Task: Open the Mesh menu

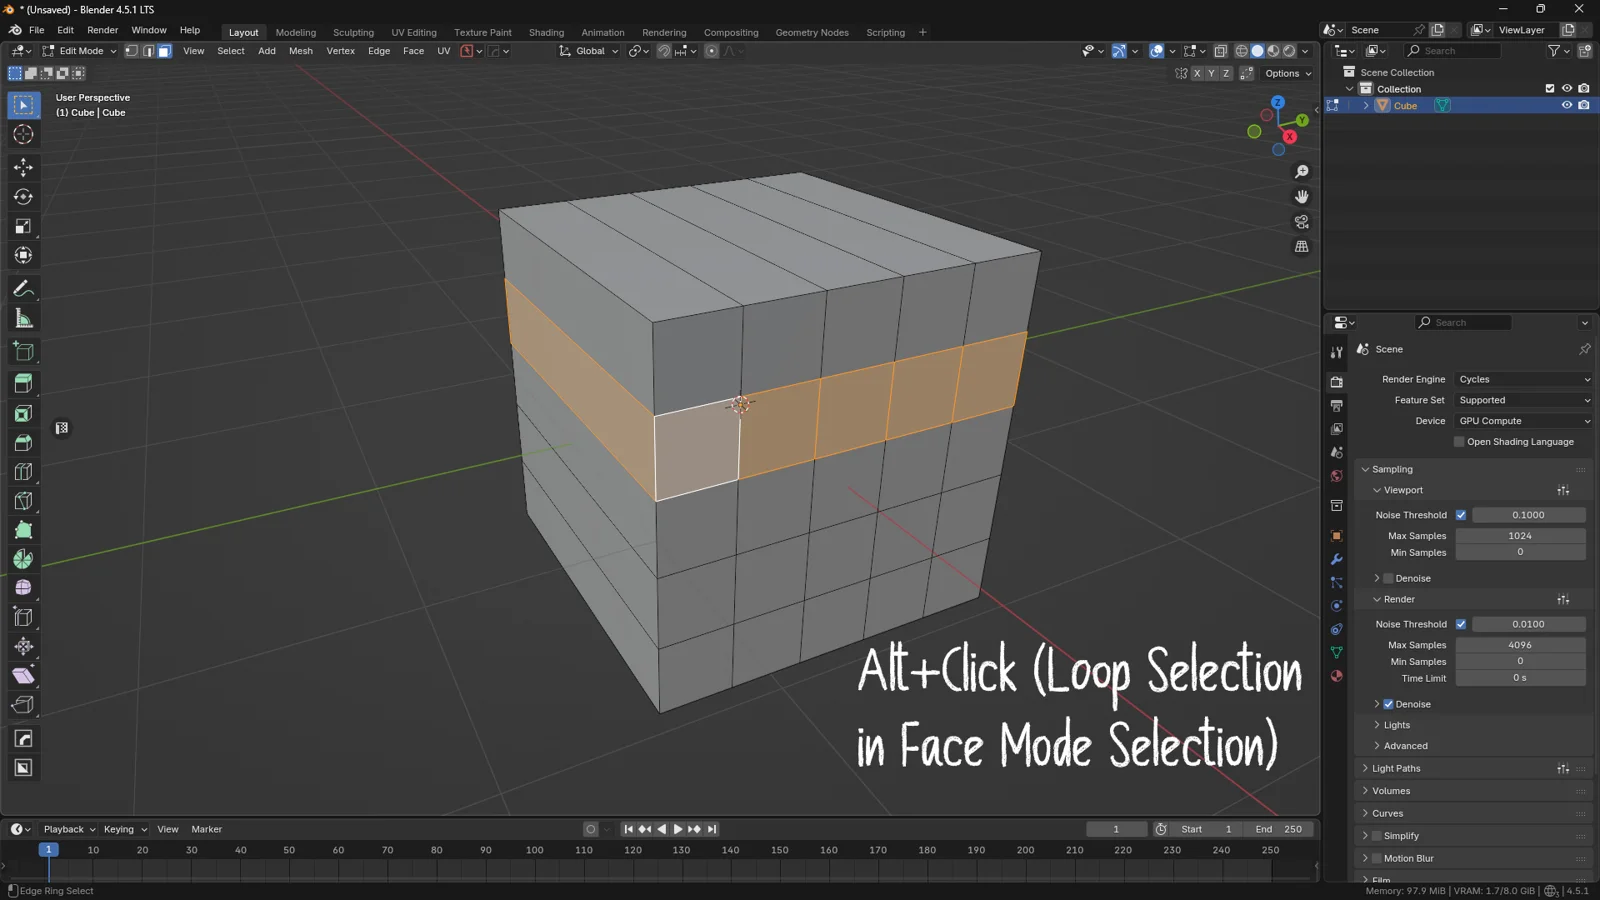Action: coord(300,51)
